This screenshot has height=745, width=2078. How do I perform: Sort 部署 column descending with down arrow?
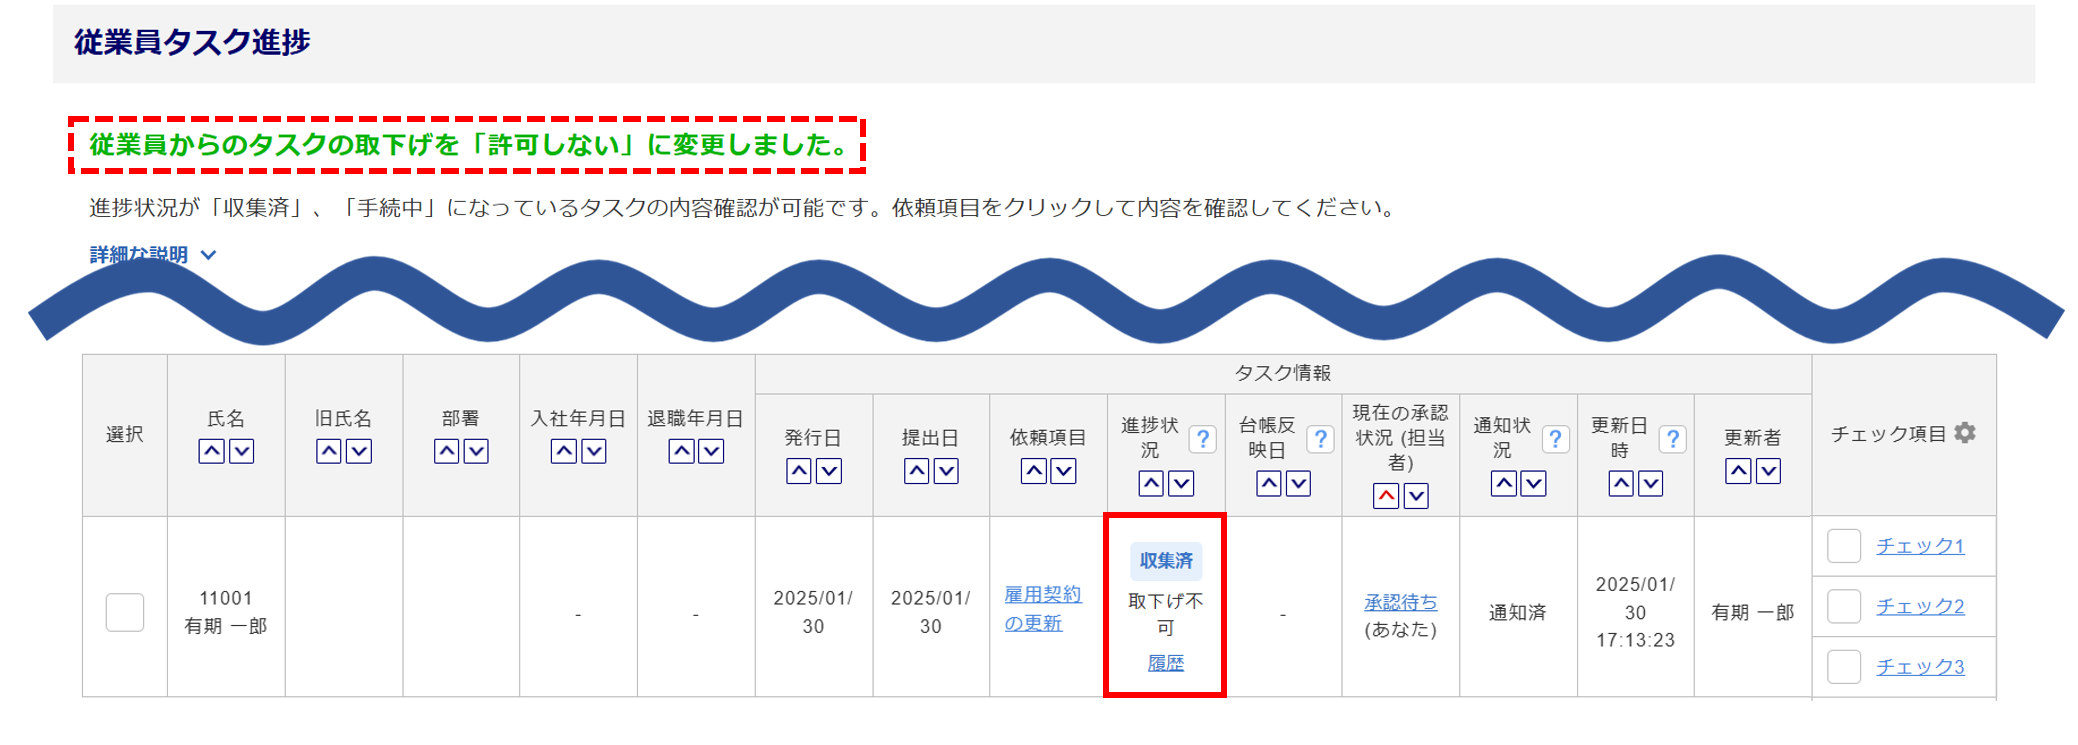point(476,452)
